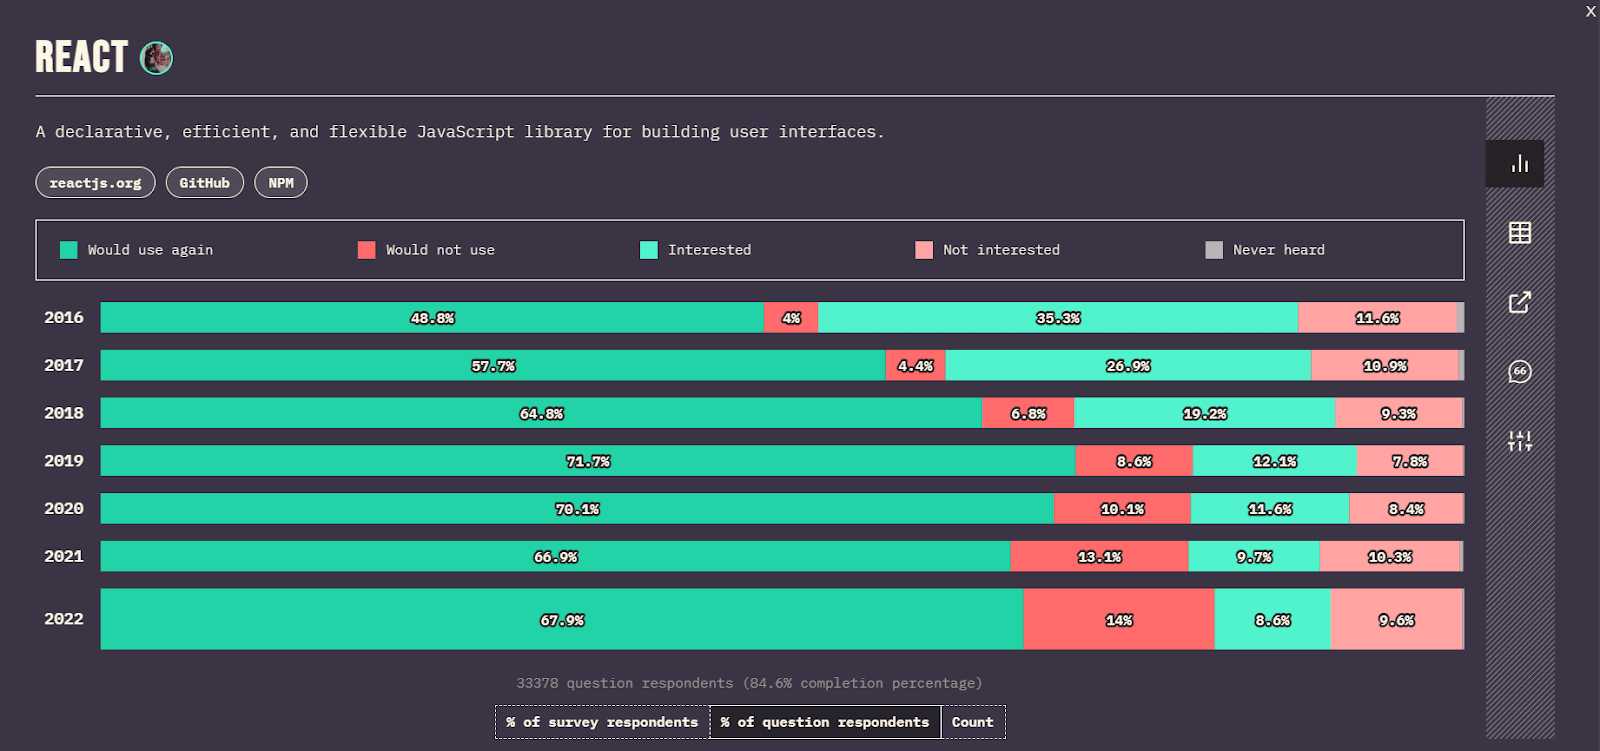Click the 'Interested' legend item
This screenshot has width=1600, height=751.
coord(696,250)
